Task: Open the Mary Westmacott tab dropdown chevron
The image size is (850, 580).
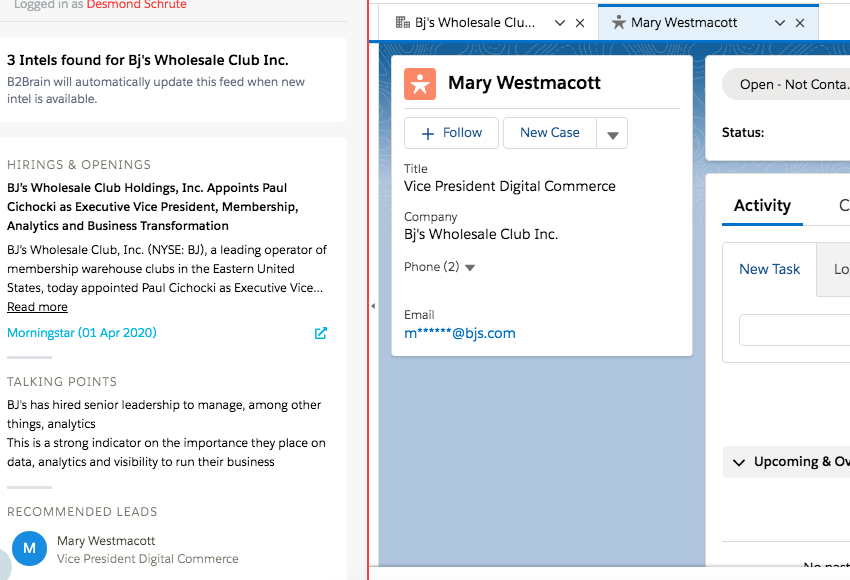Action: click(x=780, y=23)
